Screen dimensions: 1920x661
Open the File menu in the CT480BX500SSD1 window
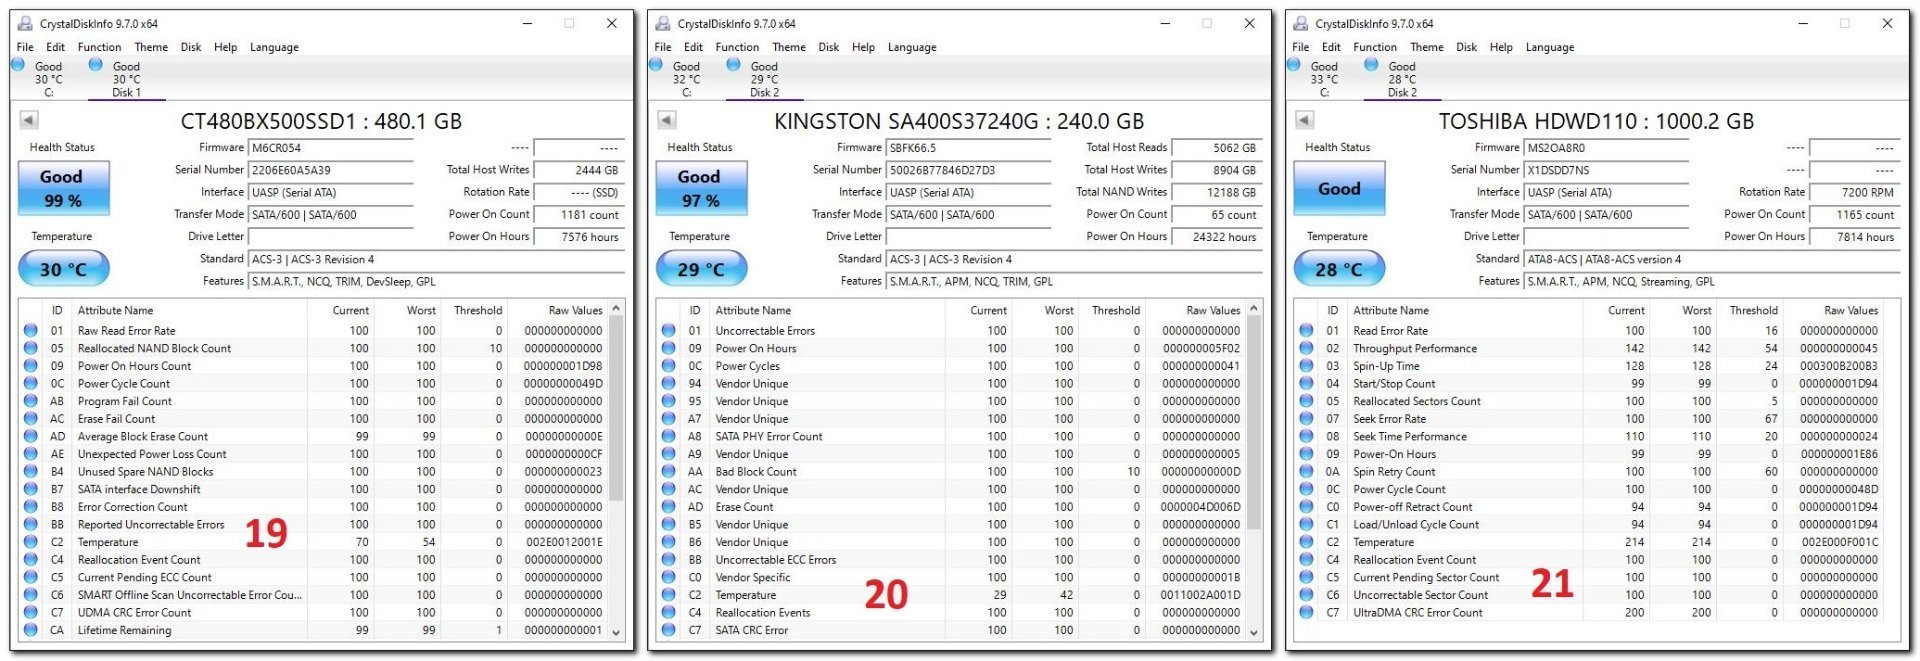[x=25, y=47]
